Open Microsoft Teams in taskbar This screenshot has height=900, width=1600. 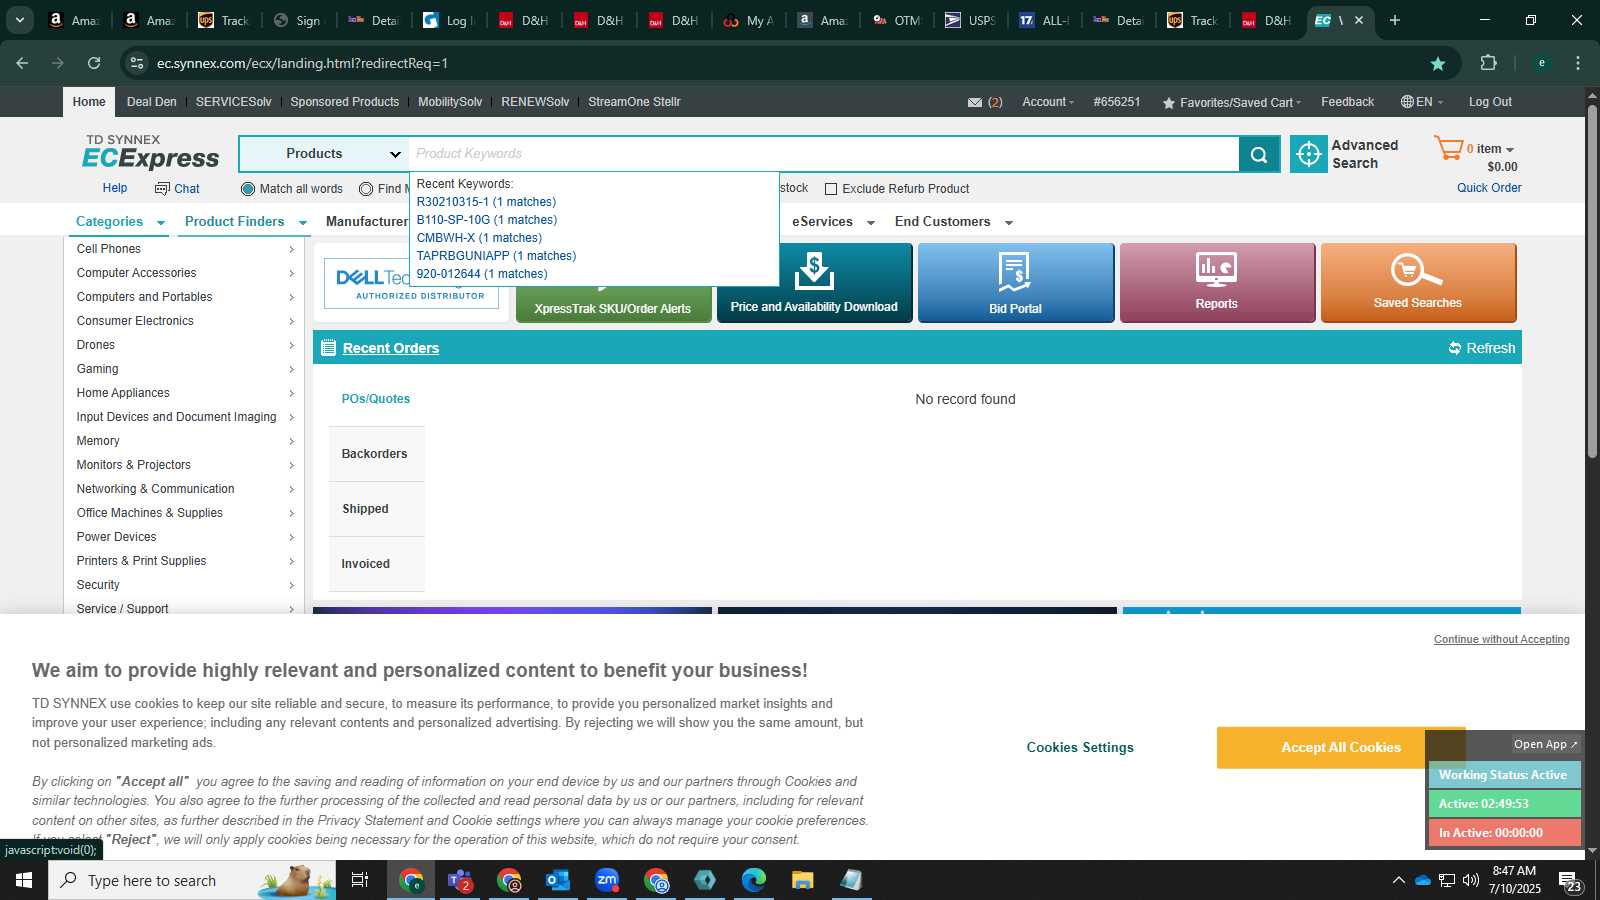460,880
